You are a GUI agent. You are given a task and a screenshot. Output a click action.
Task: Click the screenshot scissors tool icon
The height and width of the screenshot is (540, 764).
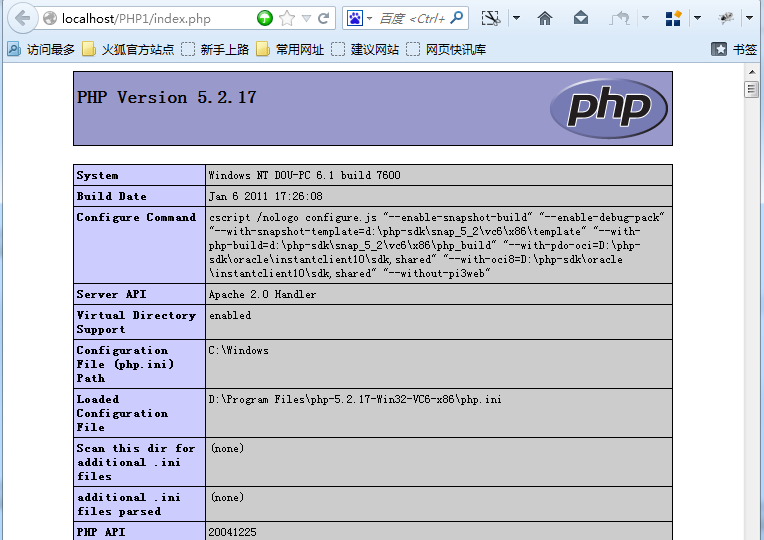[491, 19]
